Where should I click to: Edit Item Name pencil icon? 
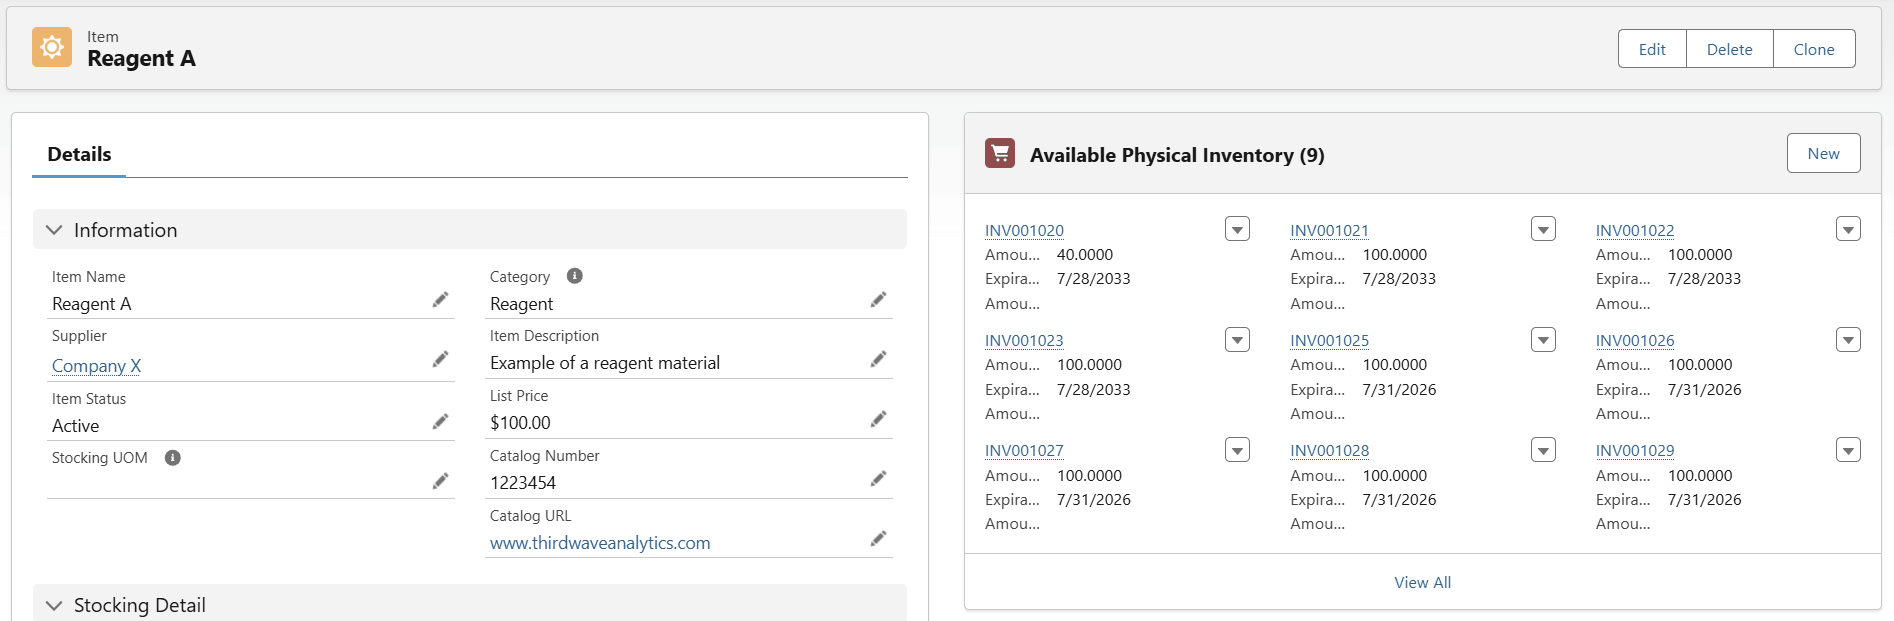[x=440, y=300]
